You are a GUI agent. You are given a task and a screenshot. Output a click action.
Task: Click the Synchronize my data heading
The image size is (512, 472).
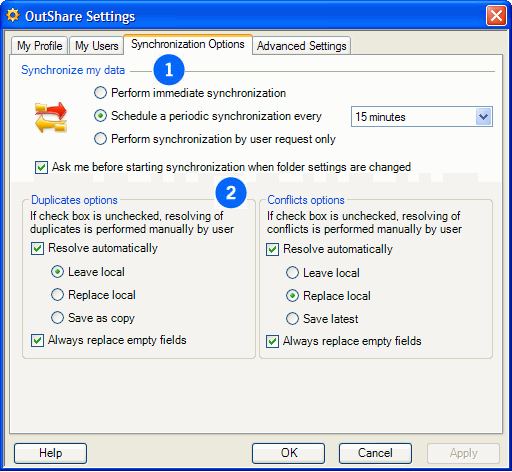[73, 70]
